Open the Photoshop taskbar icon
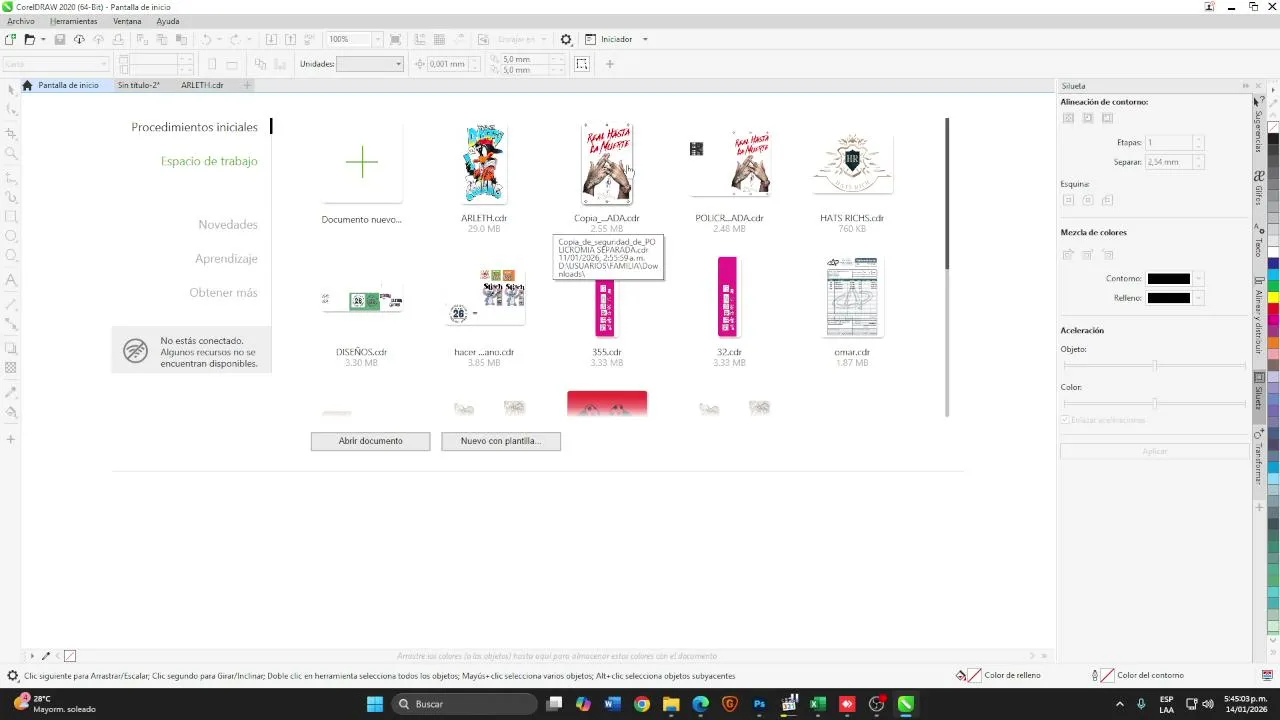 click(759, 704)
